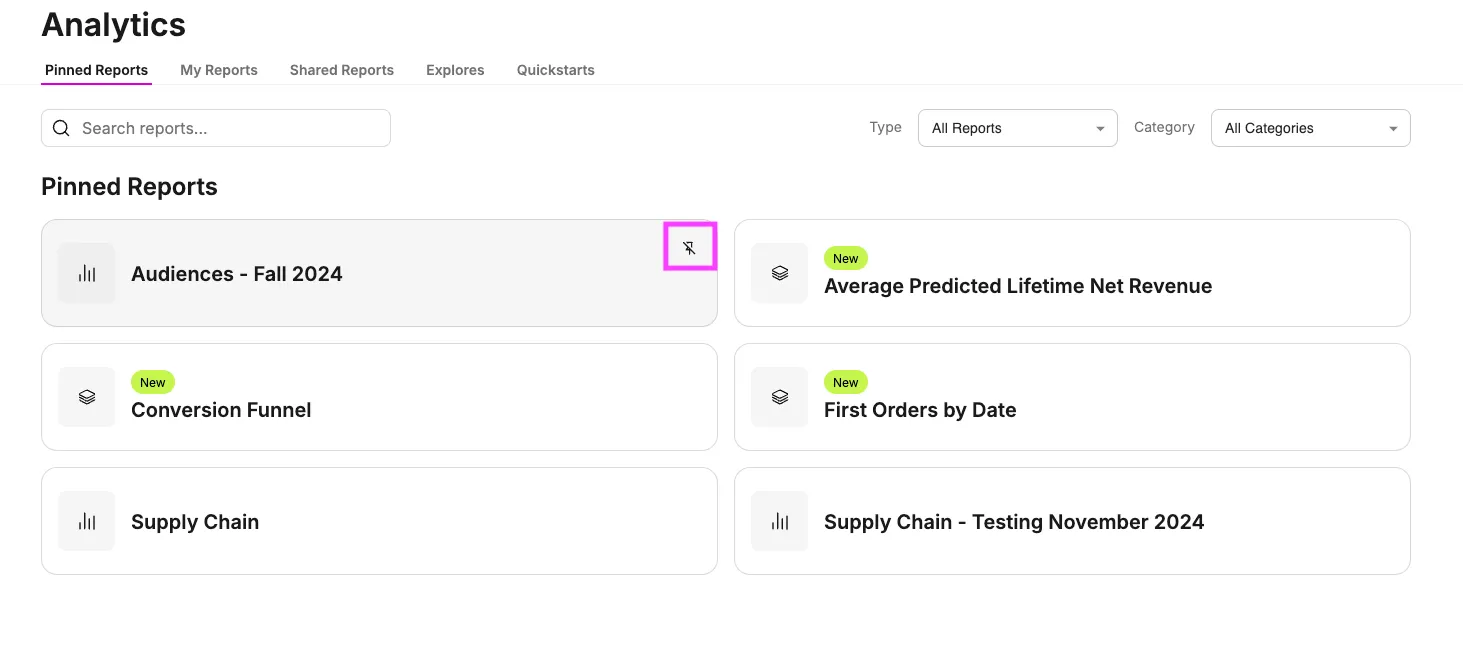
Task: Click the chart icon on Supply Chain - Testing November 2024
Action: 780,521
